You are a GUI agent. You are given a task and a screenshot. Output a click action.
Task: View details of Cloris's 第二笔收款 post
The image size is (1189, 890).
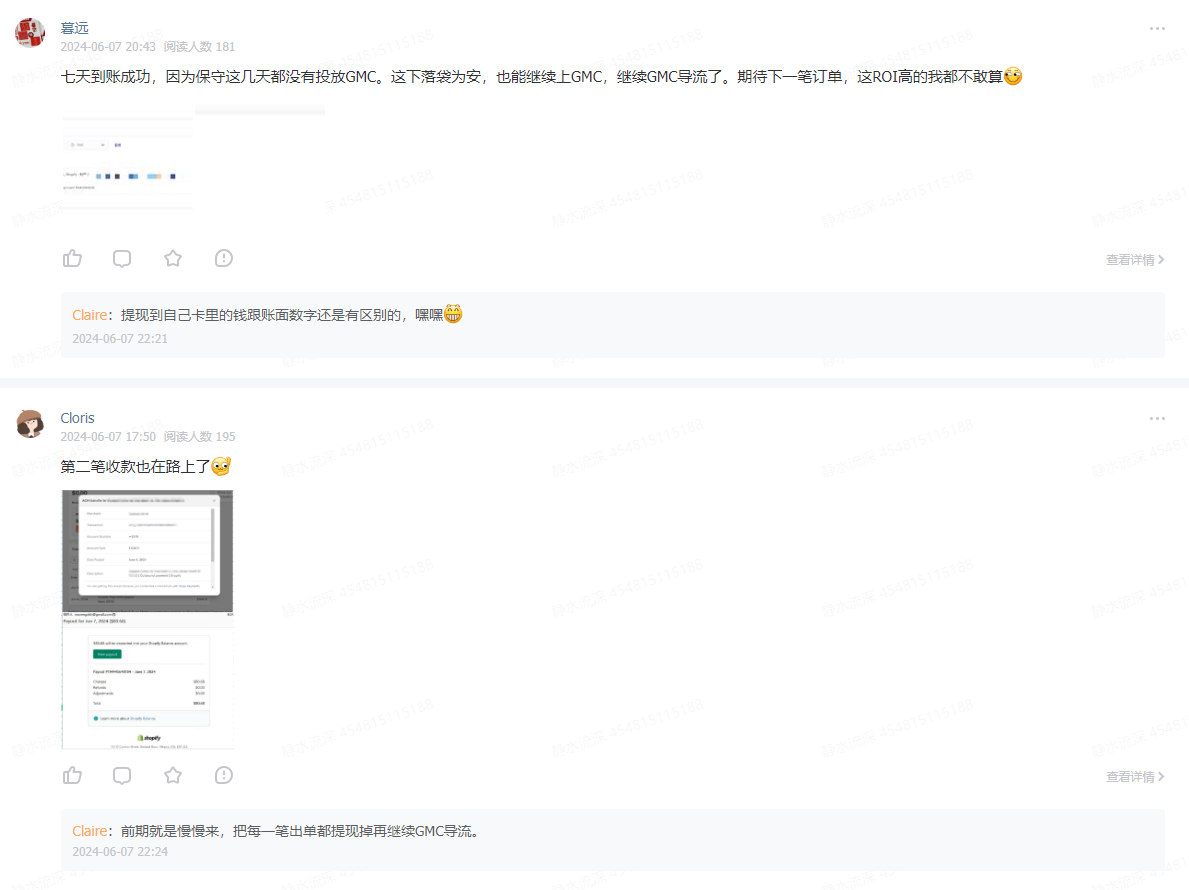pos(1134,777)
